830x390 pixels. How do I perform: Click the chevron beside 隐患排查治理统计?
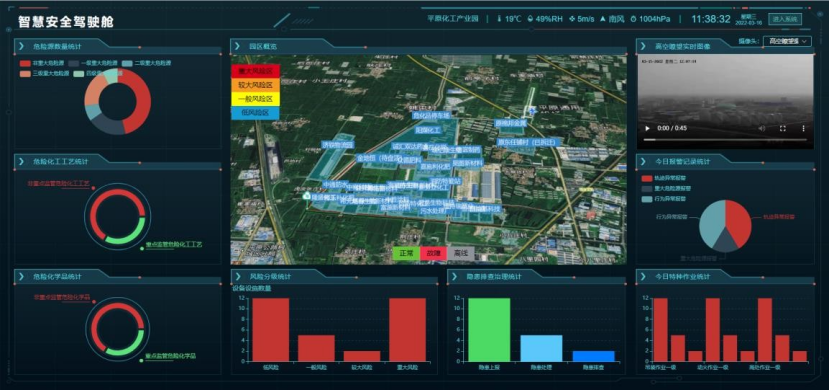[454, 276]
